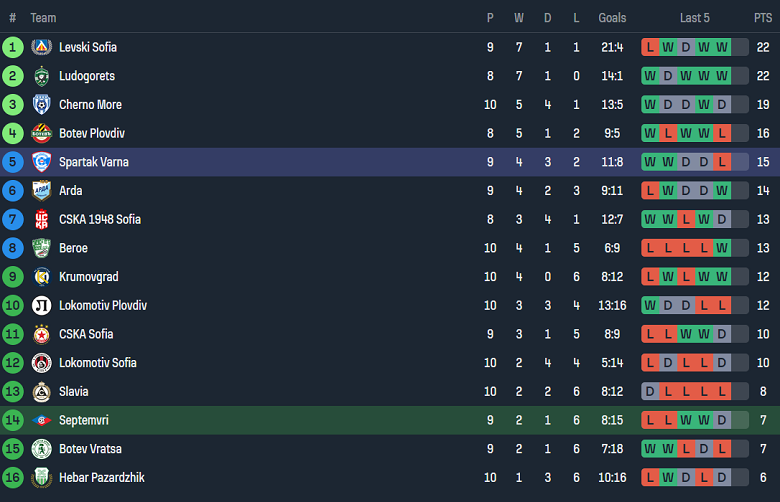Sort standings by Goals column header
The width and height of the screenshot is (780, 502).
tap(612, 18)
